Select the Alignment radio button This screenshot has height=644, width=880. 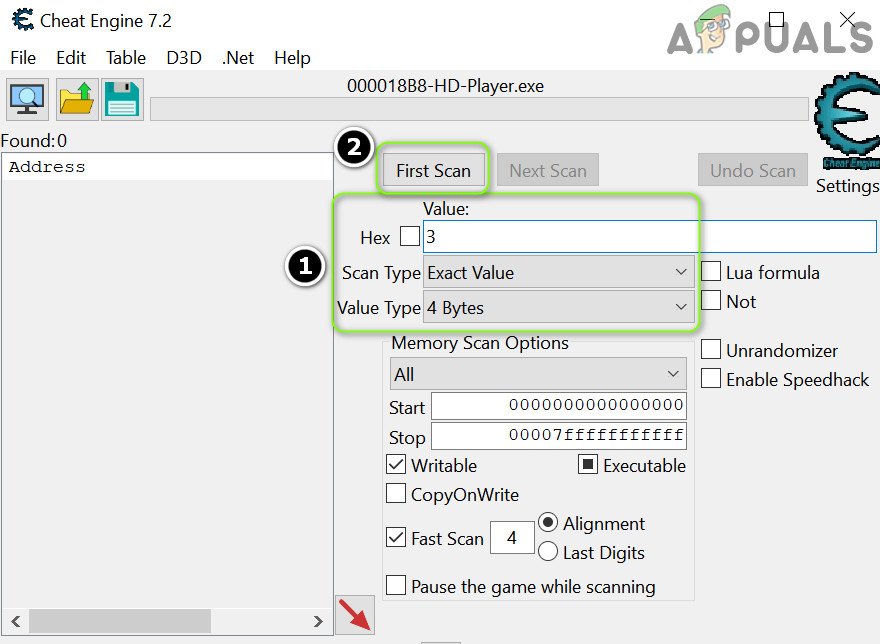(548, 523)
